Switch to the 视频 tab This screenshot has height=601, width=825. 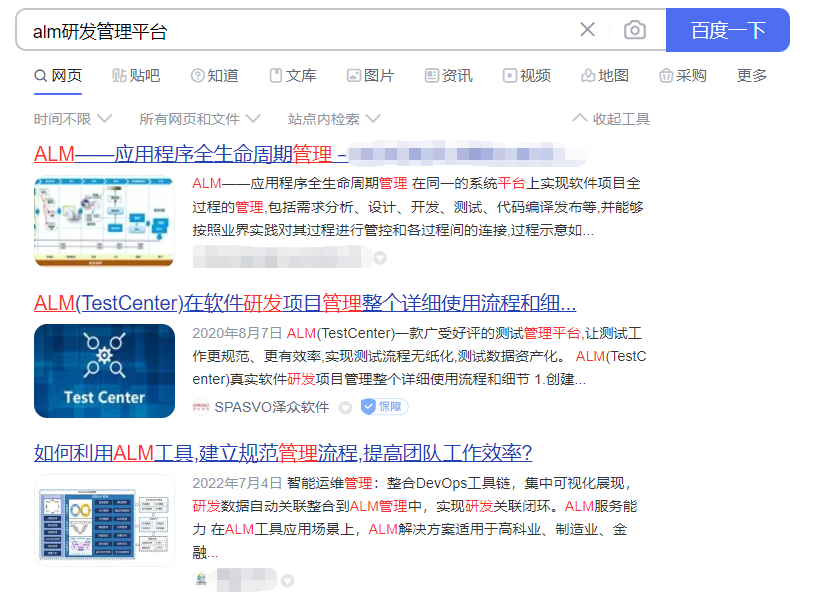[x=527, y=76]
